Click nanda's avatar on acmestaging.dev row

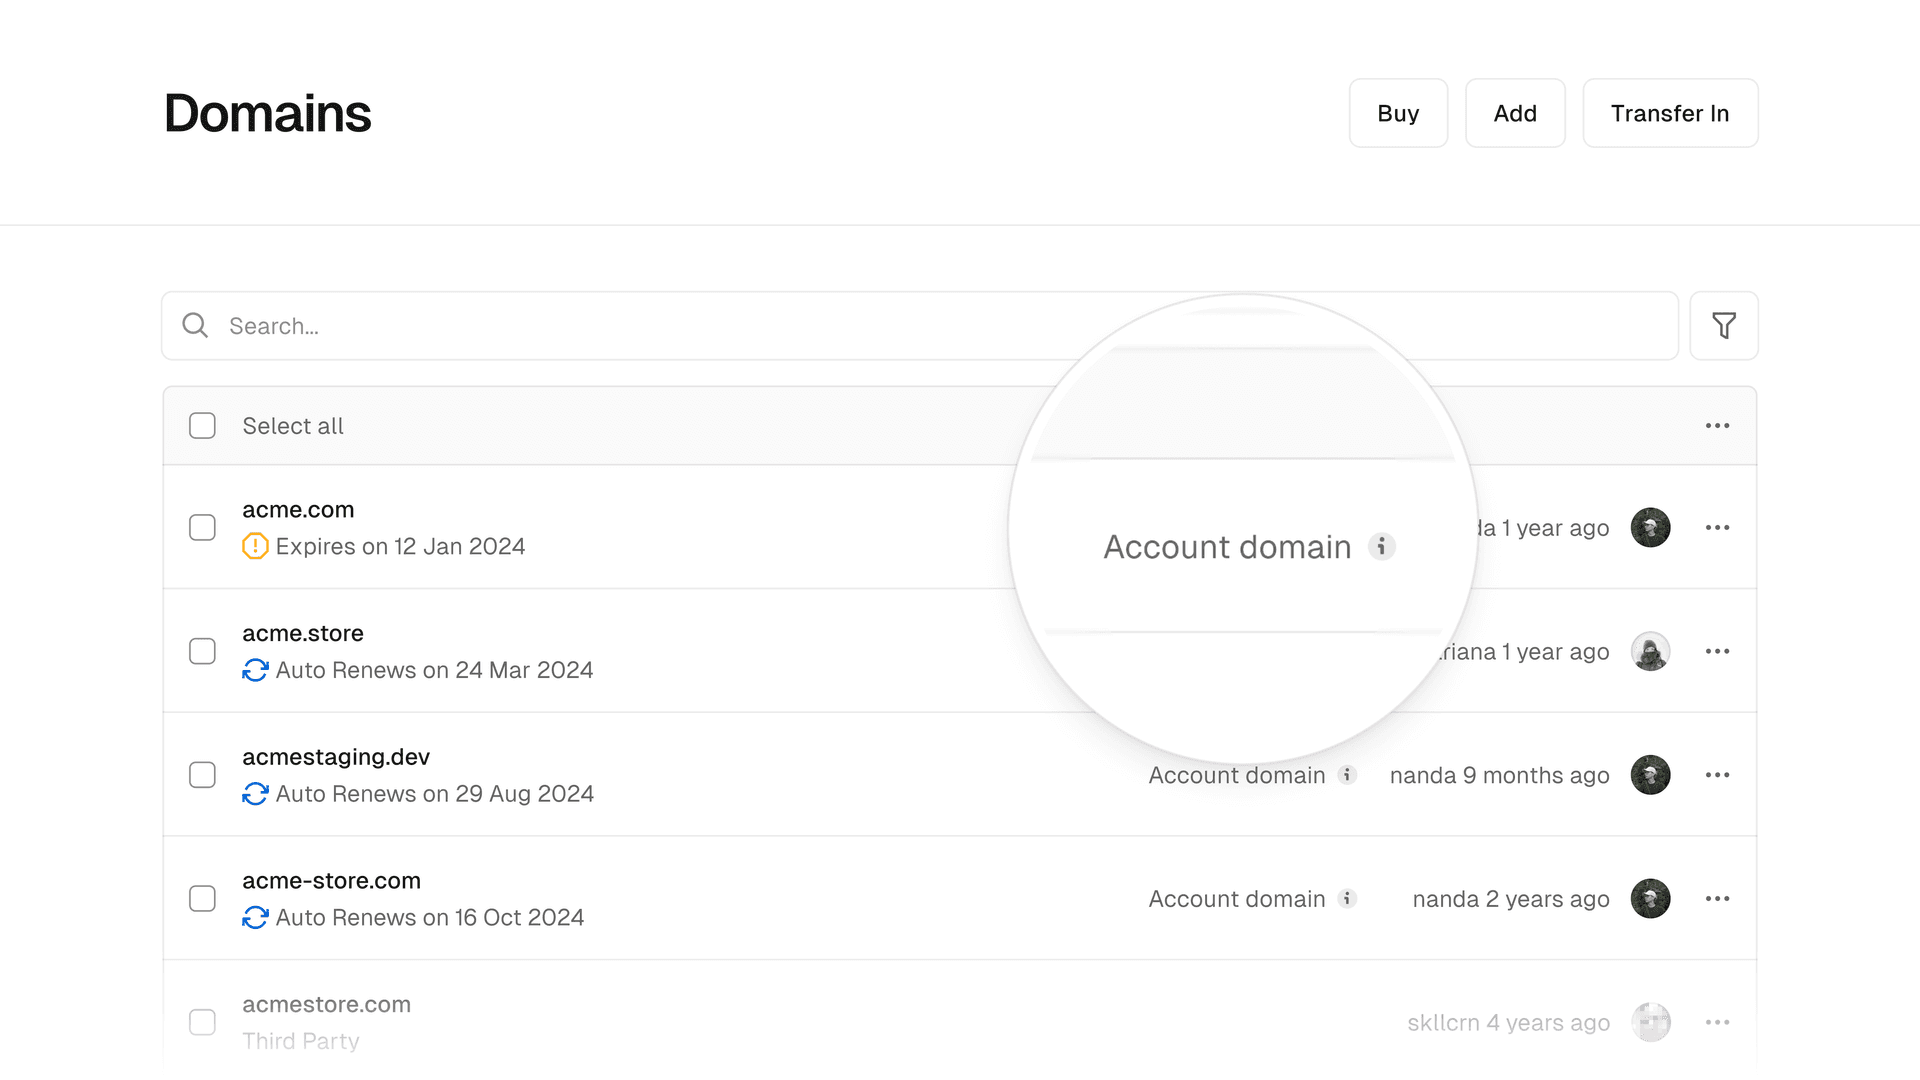[x=1650, y=775]
